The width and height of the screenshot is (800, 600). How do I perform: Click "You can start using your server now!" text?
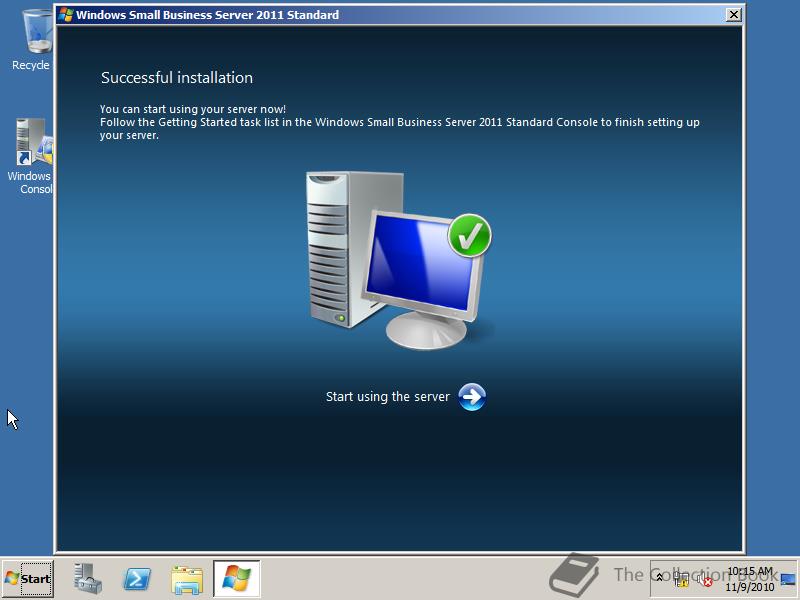193,109
